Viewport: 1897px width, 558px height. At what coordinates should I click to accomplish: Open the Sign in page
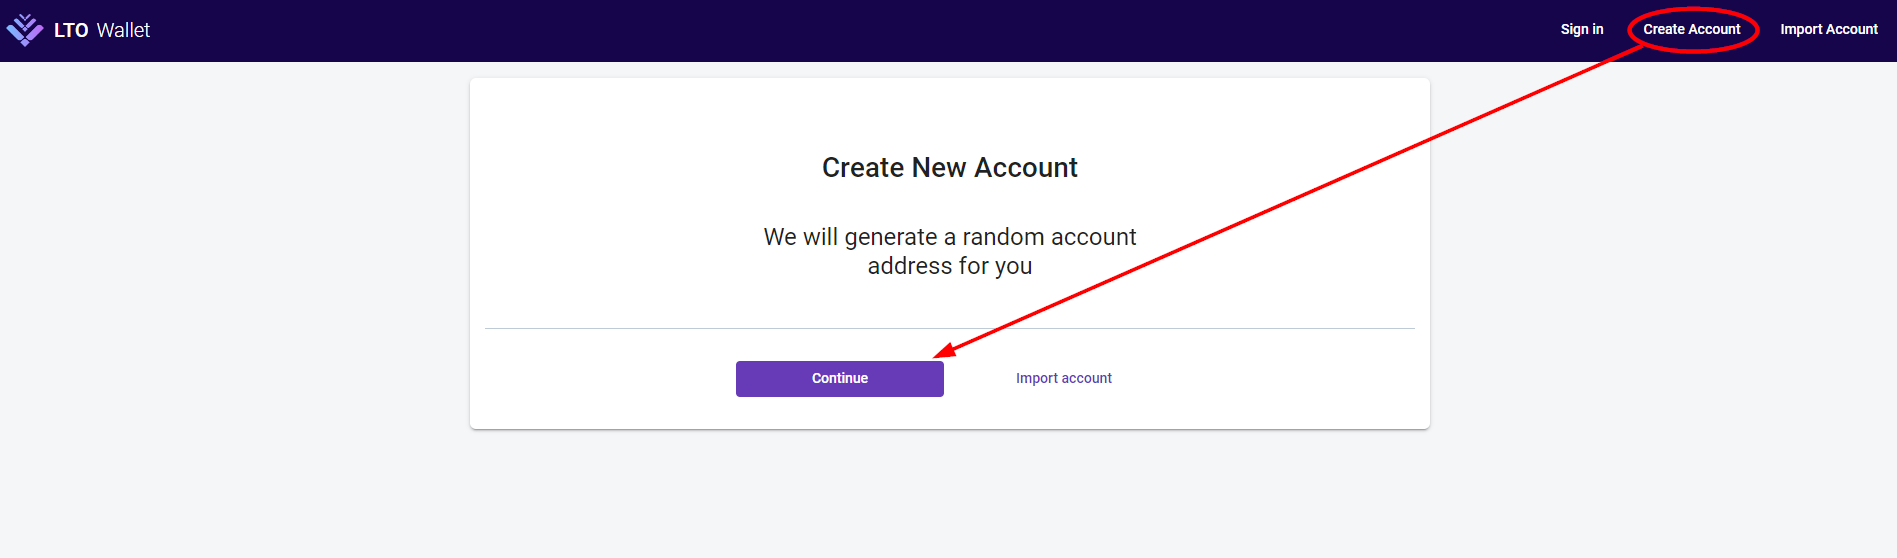click(x=1581, y=29)
